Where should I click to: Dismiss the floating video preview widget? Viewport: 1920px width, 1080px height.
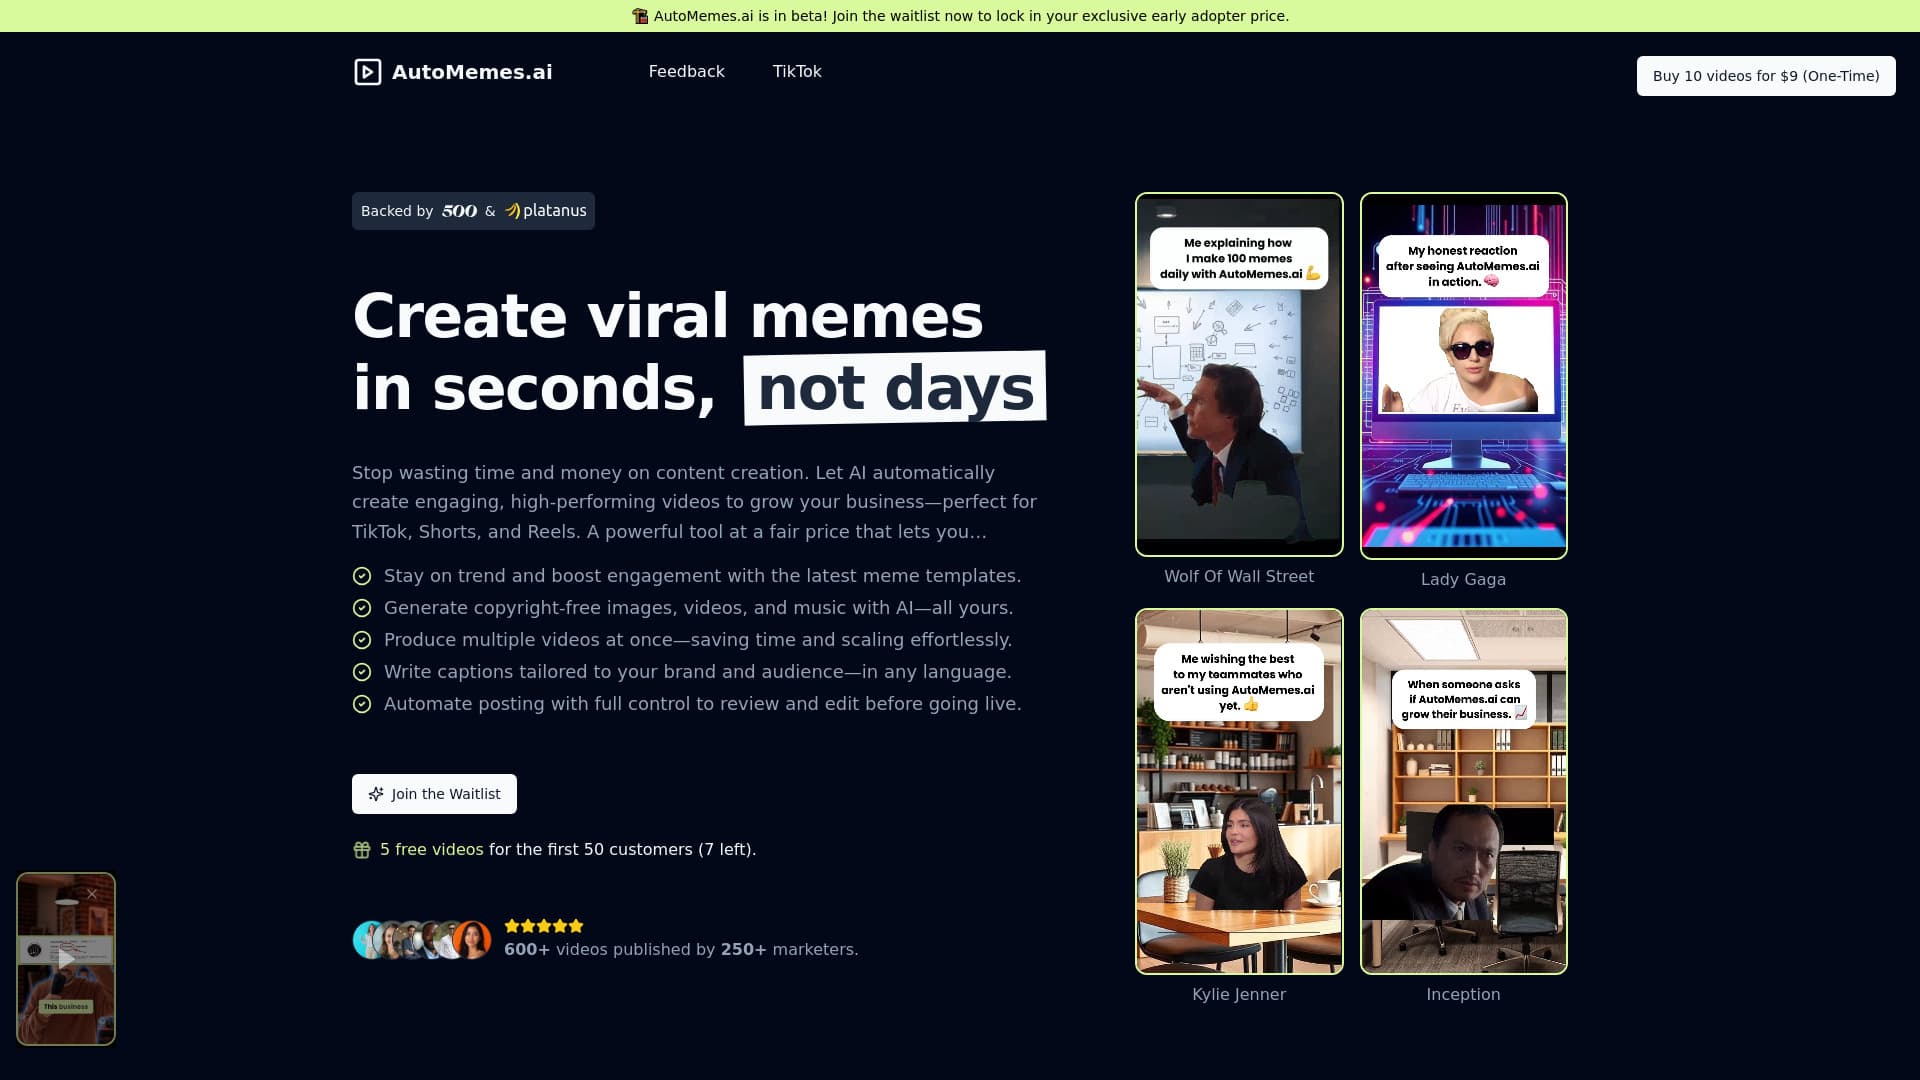point(93,893)
